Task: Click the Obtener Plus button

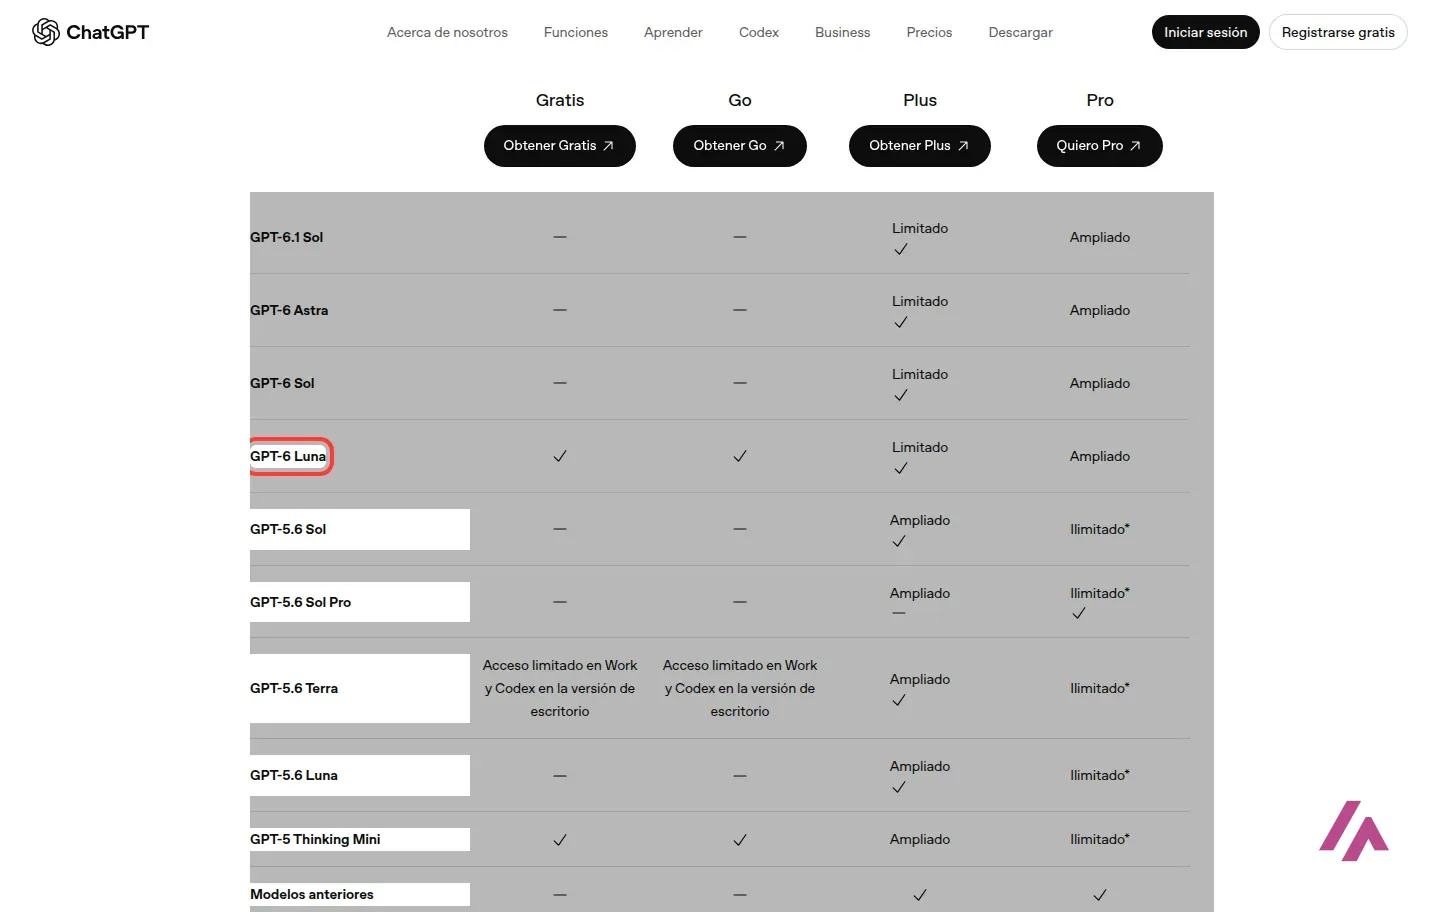Action: [x=920, y=146]
